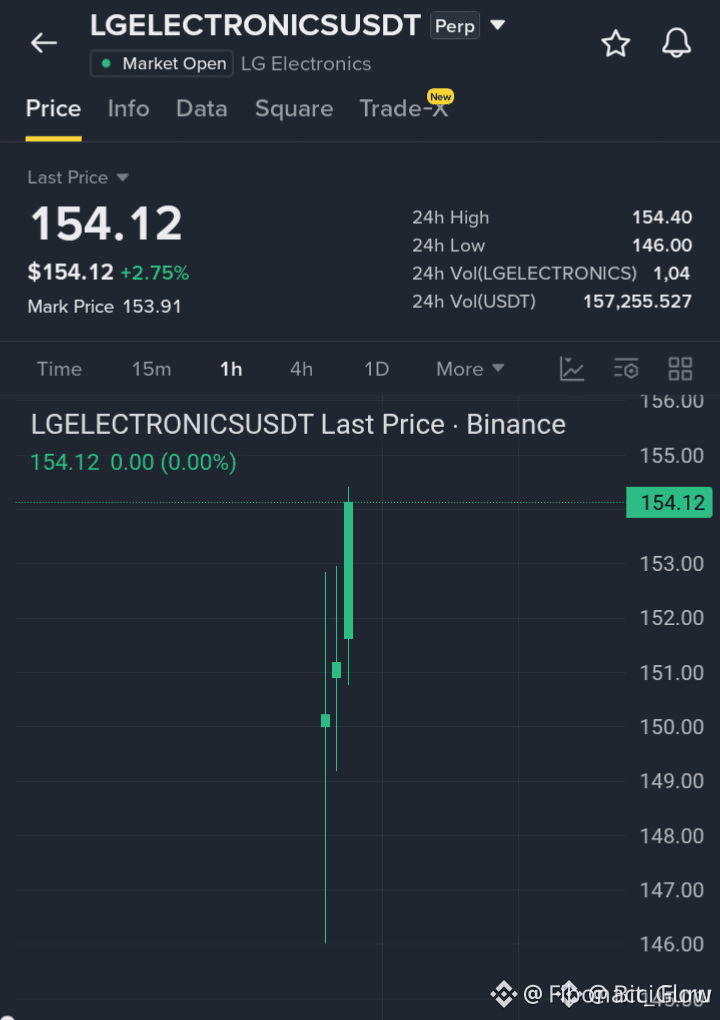Click the Perp label button

pos(455,26)
